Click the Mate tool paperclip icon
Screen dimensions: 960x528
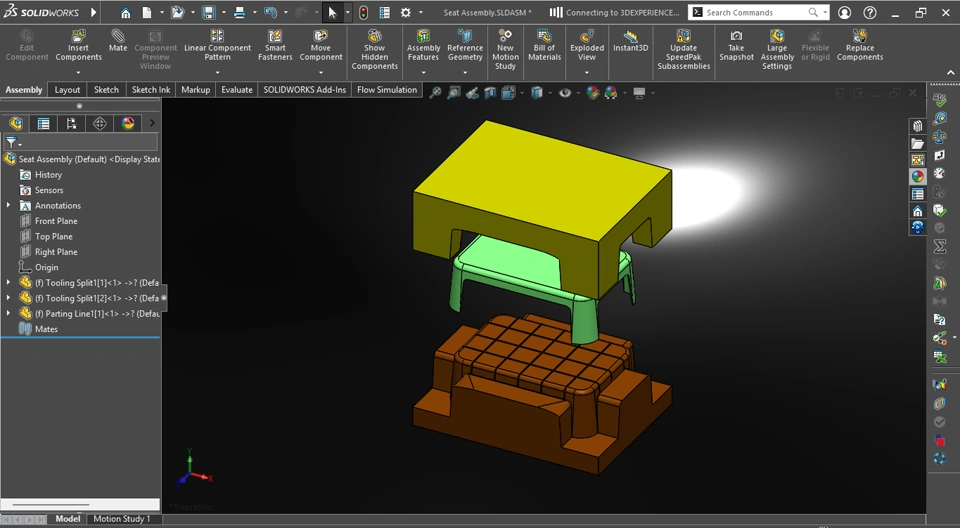click(118, 36)
